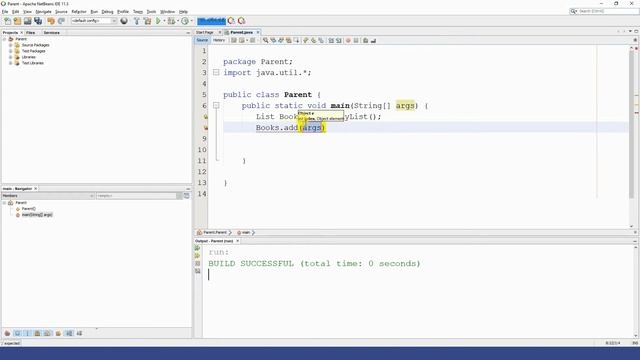Collapse the Parent project root node

(x=4, y=39)
